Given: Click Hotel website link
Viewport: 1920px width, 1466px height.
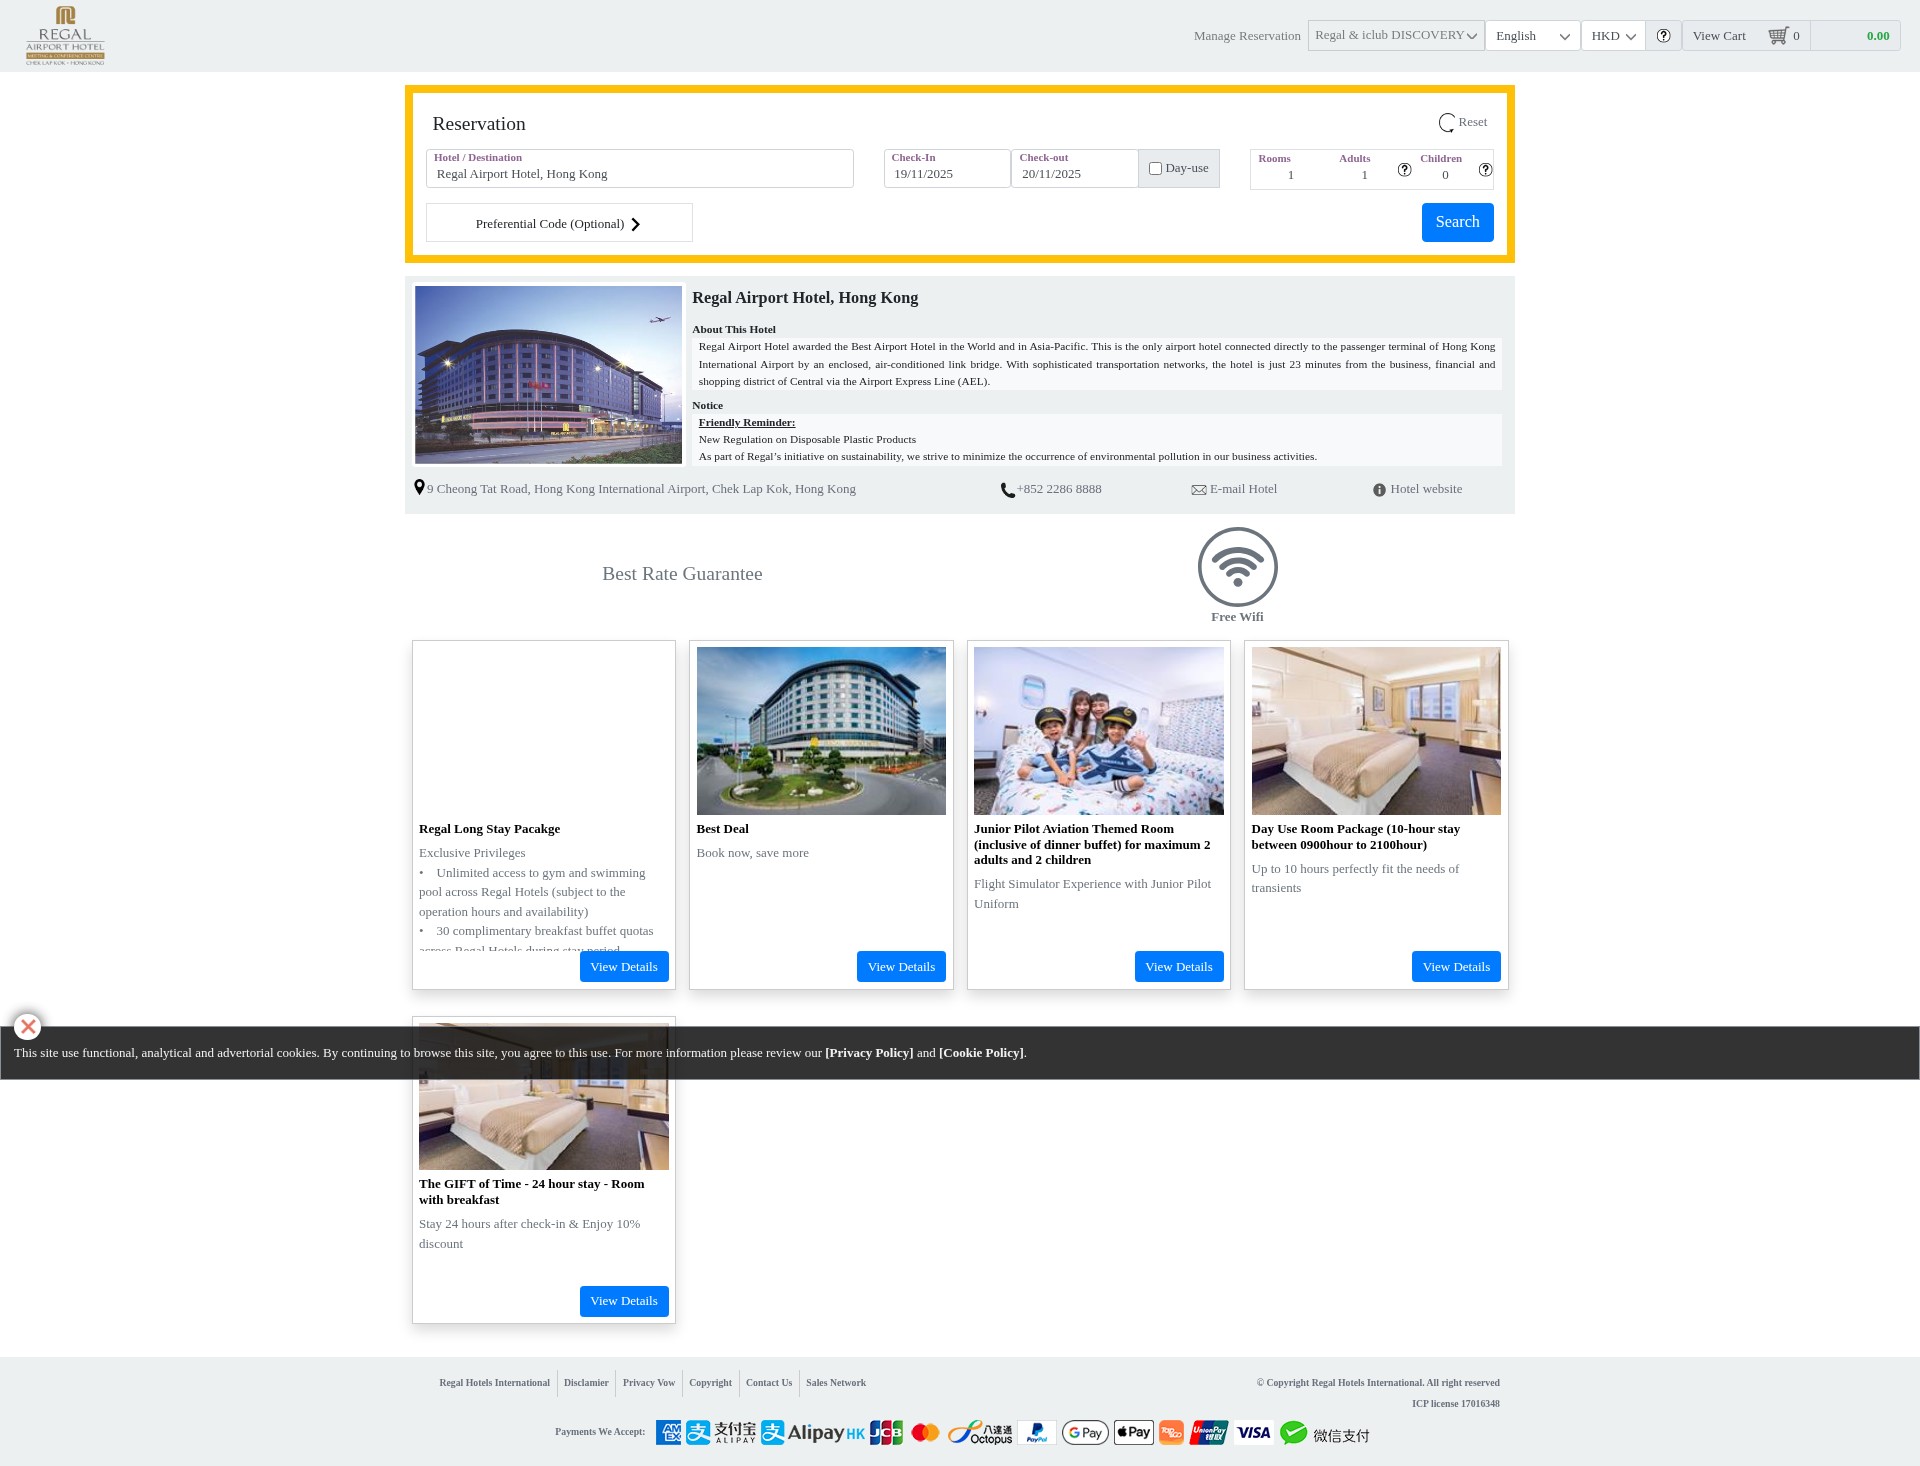Looking at the screenshot, I should (1426, 489).
